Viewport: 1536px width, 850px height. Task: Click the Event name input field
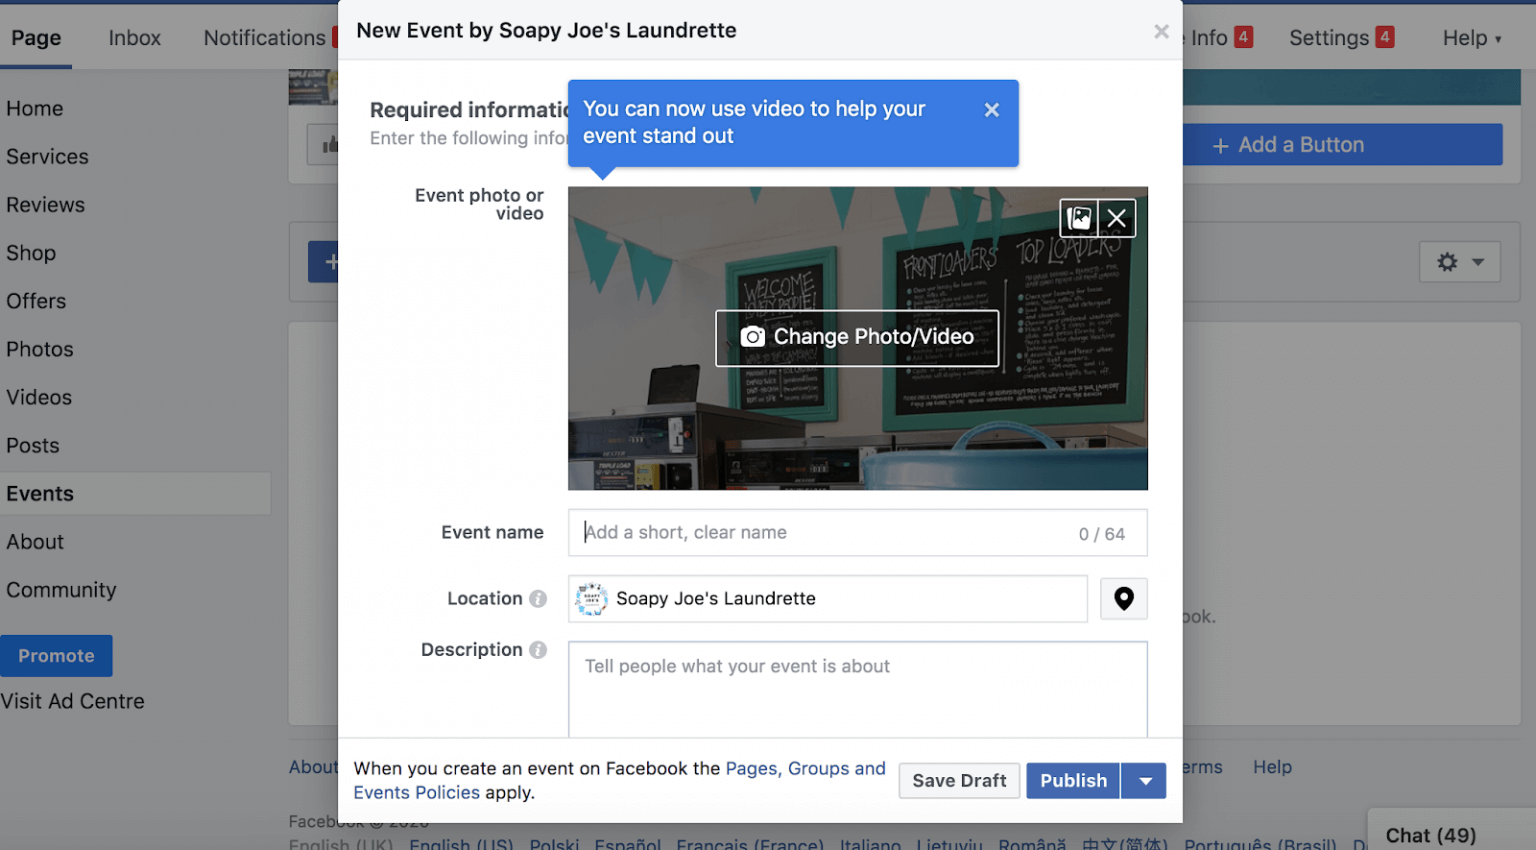point(858,533)
